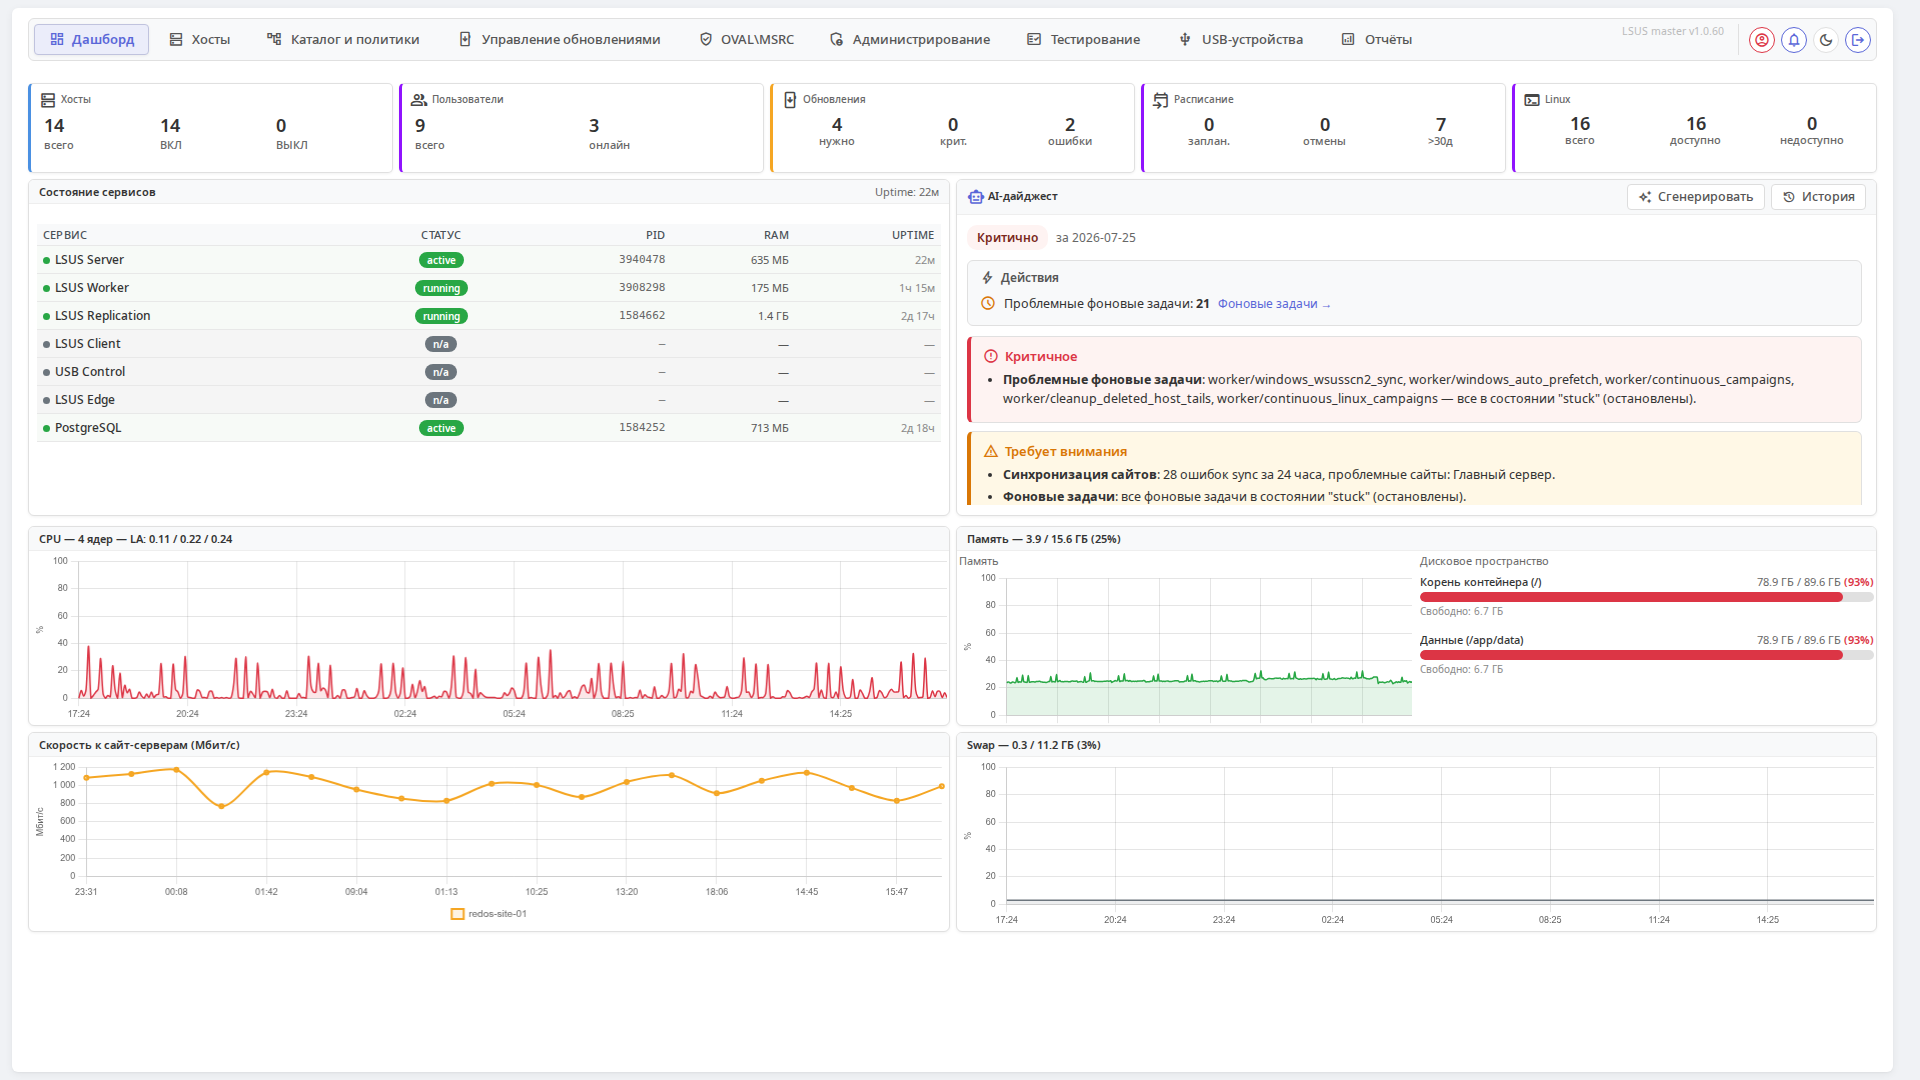Click the Linux недоступно count
Screen dimensions: 1920x1080
pyautogui.click(x=1811, y=131)
